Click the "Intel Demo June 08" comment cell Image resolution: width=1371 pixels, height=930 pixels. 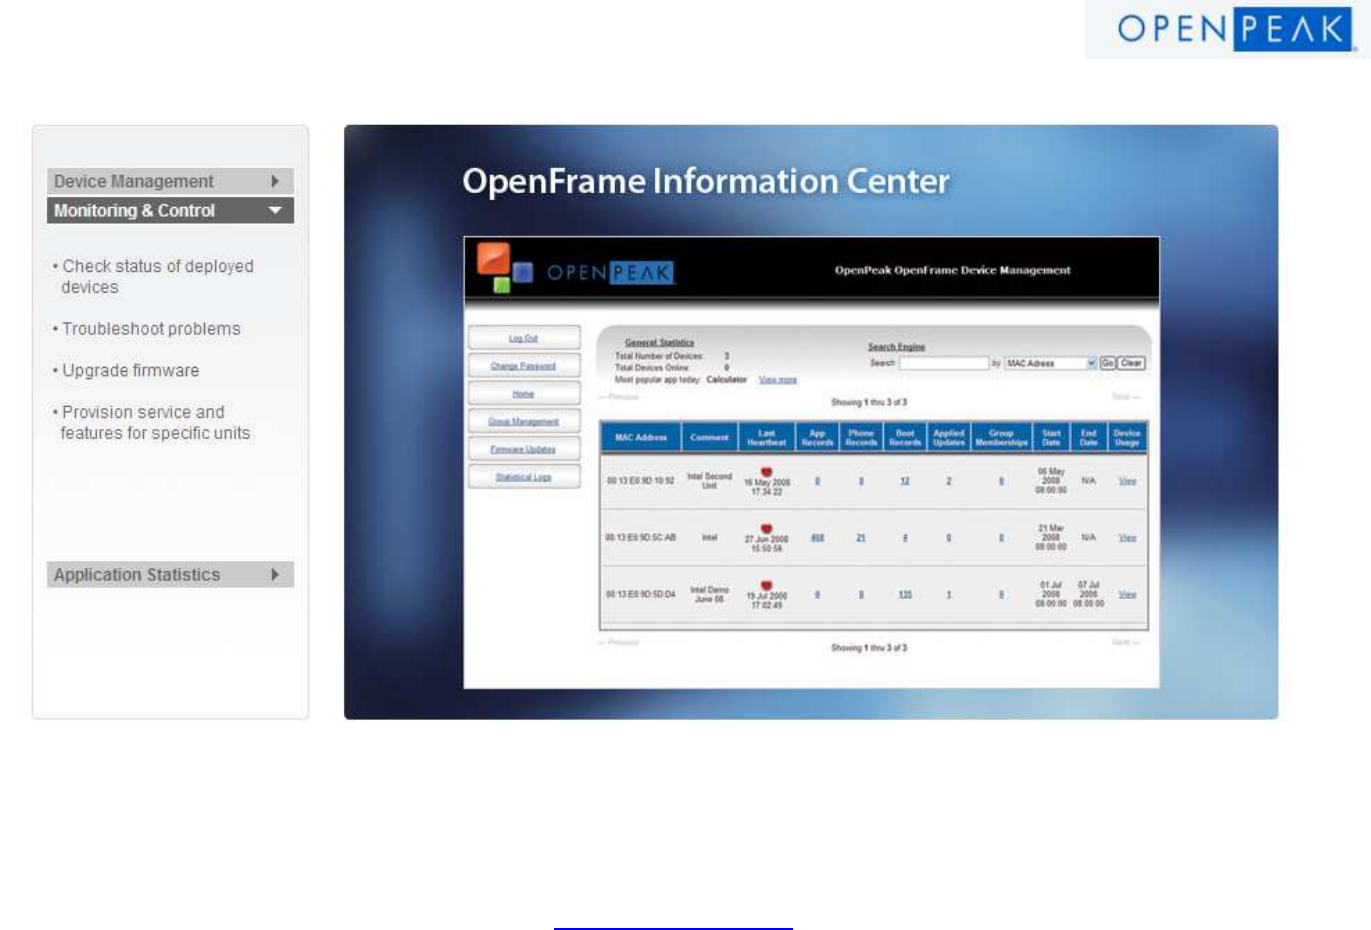click(710, 595)
